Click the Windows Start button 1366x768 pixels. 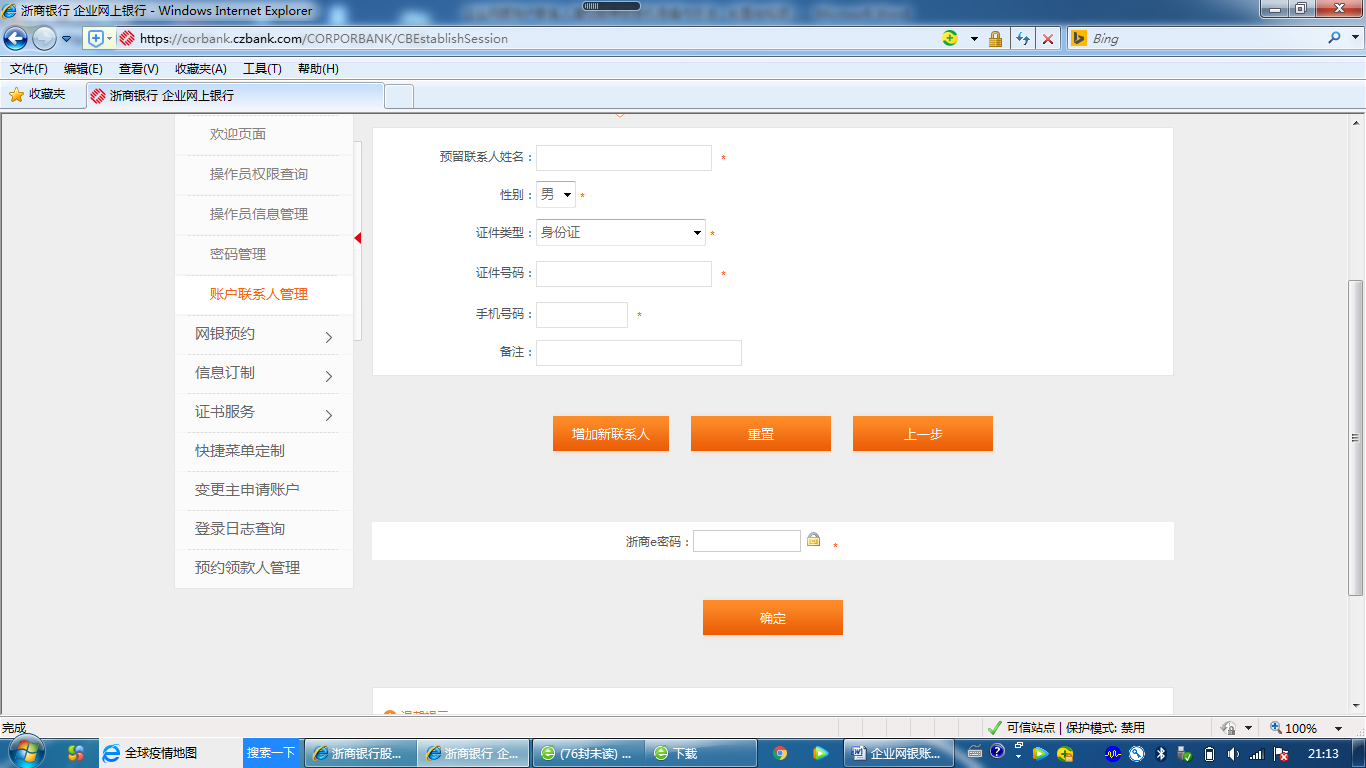(25, 753)
